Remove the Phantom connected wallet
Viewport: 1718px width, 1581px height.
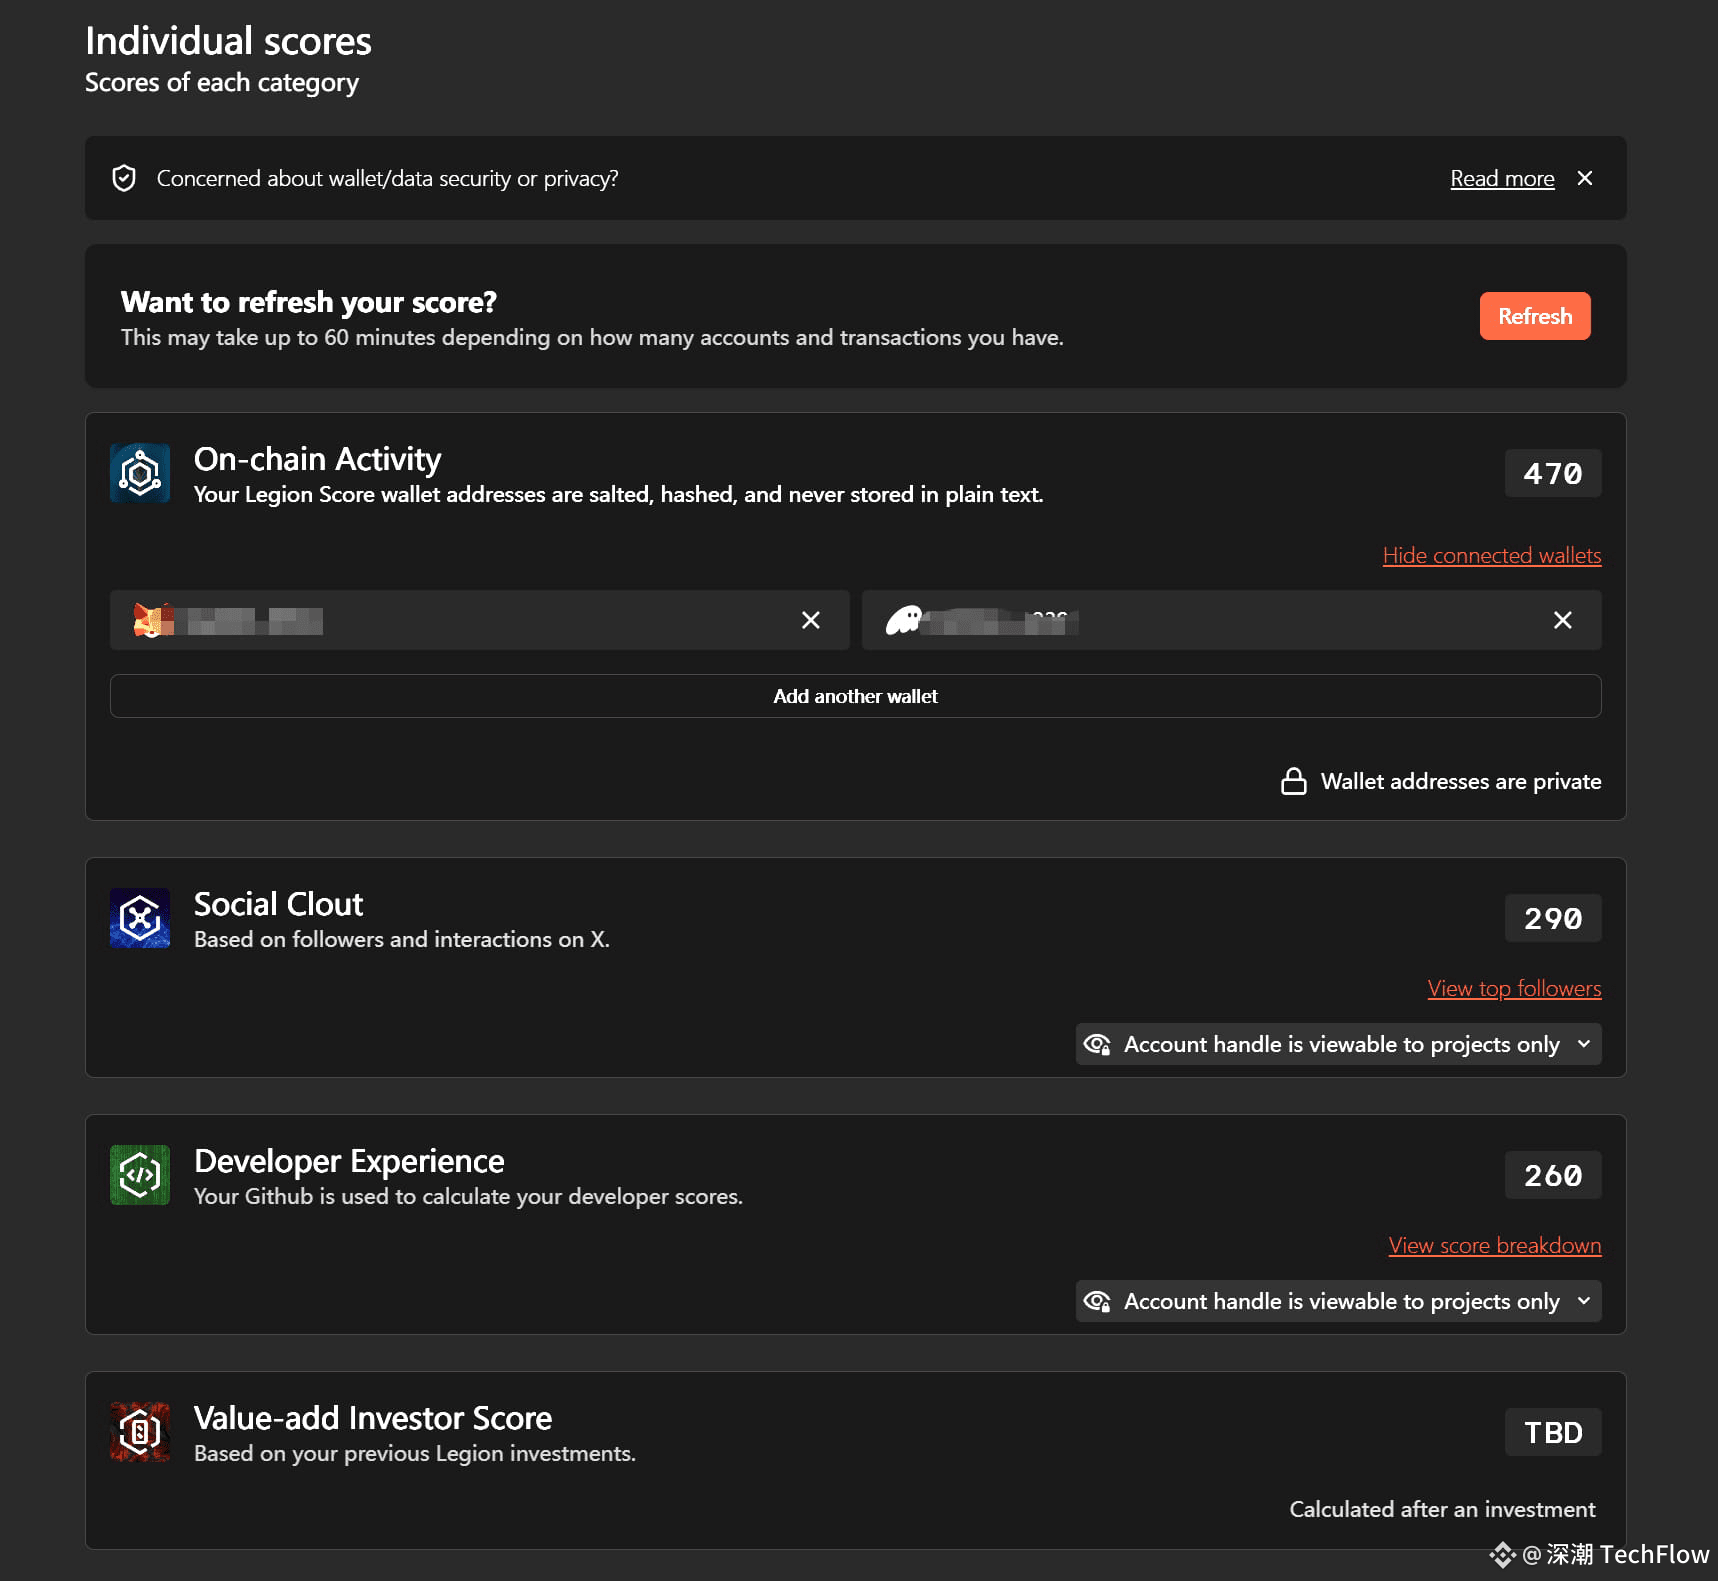click(x=1563, y=620)
